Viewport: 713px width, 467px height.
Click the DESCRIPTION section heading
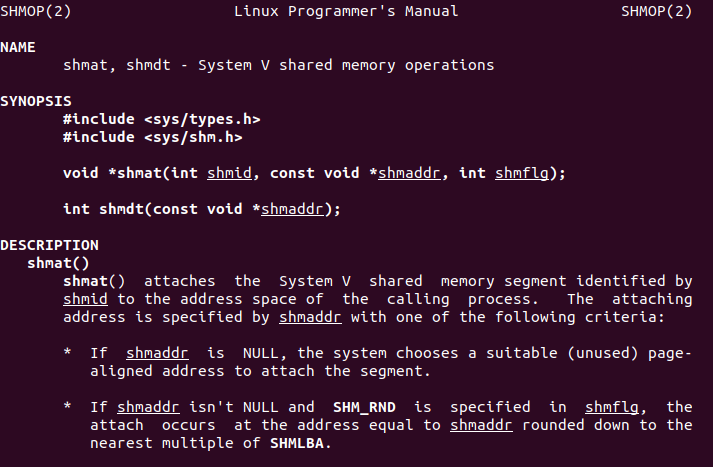pos(49,245)
